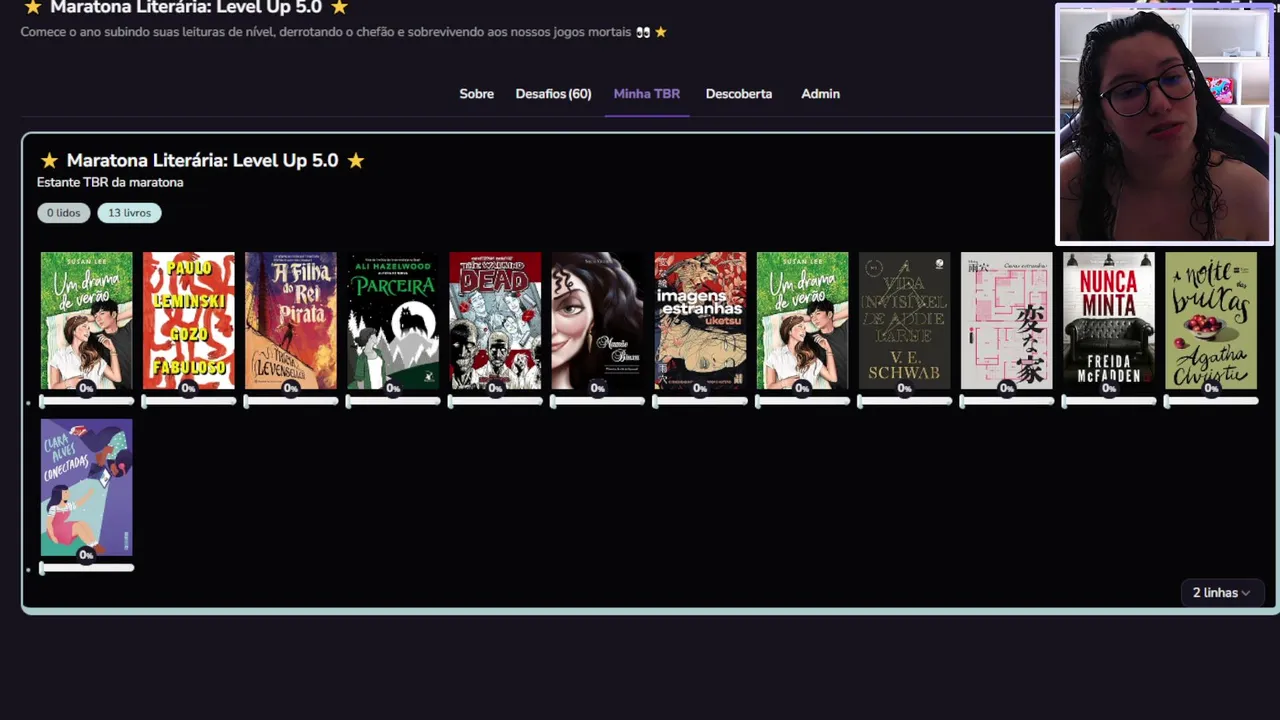Click The Walking Dead comic cover
The width and height of the screenshot is (1280, 720).
pos(495,320)
